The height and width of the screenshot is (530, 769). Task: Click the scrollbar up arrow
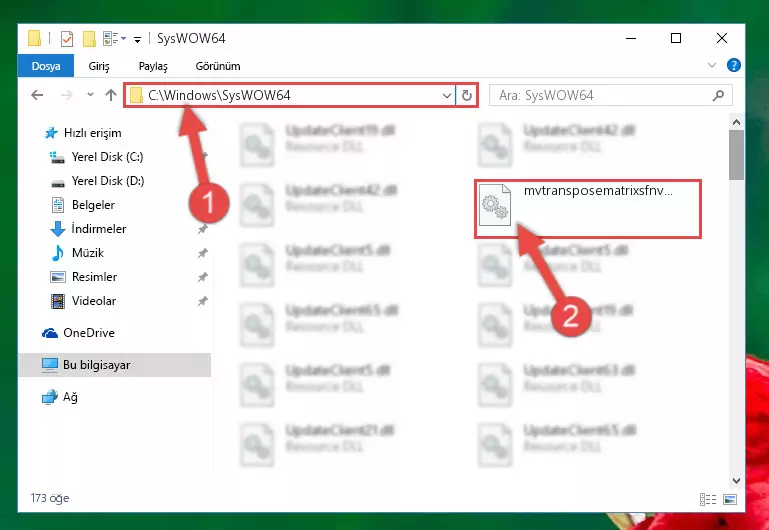736,122
